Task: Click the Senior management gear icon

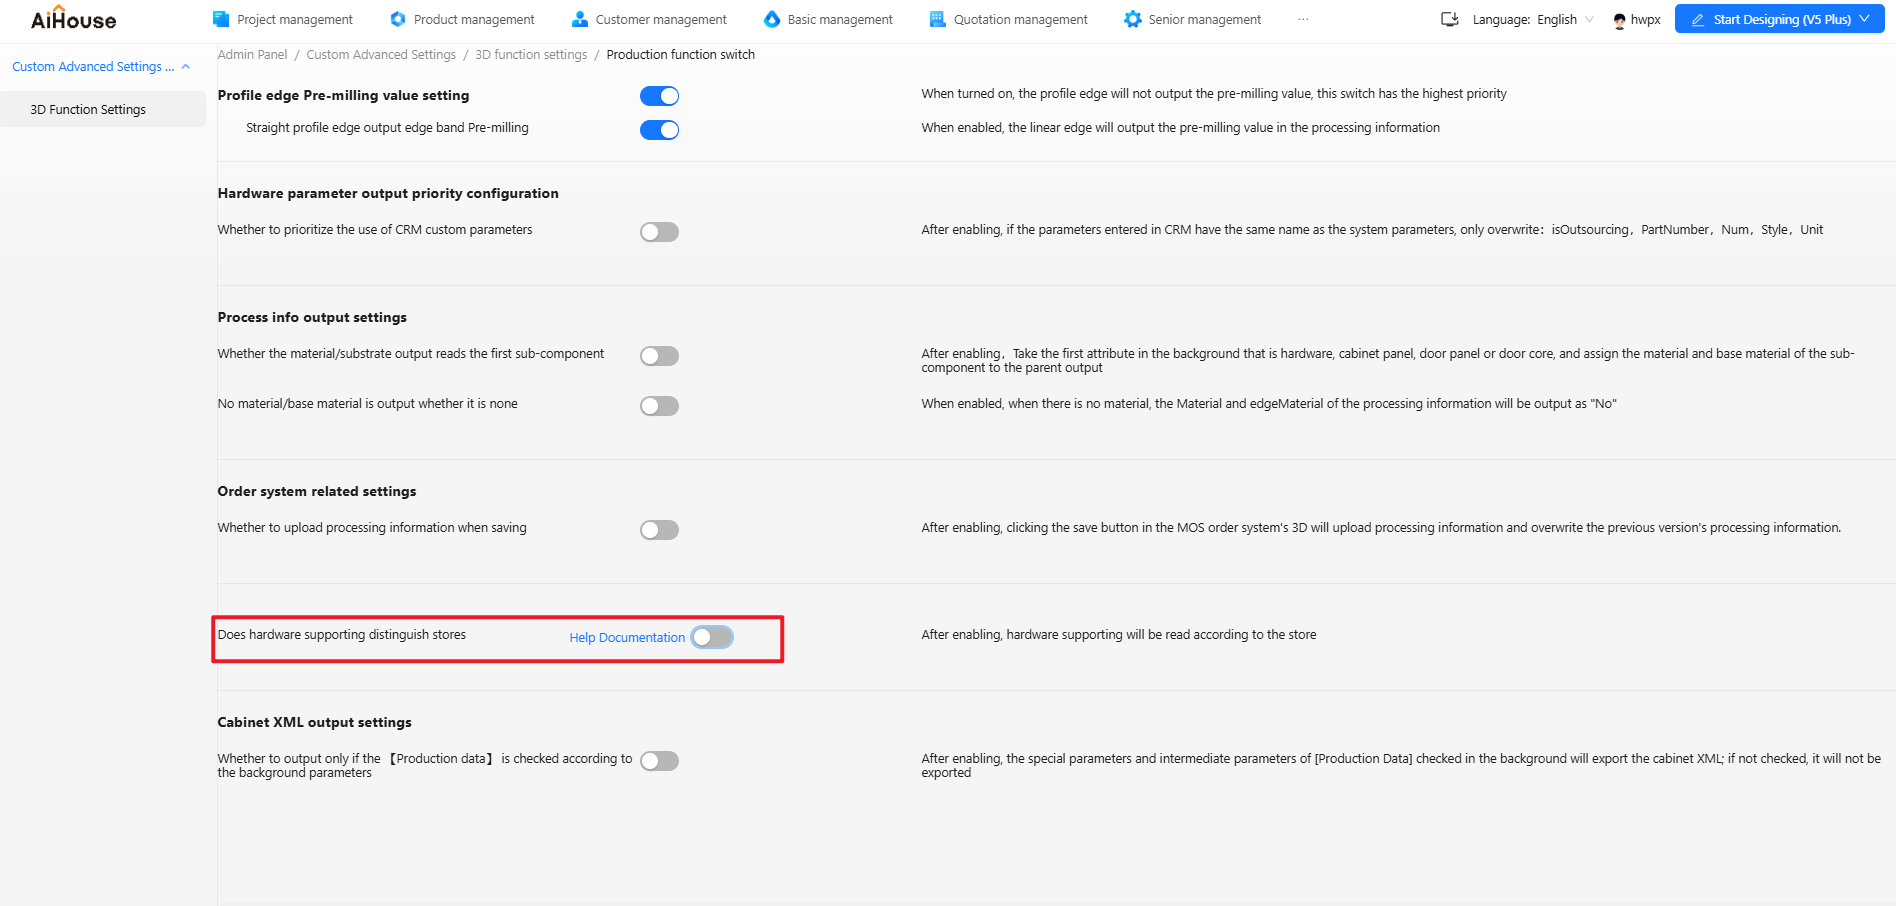Action: coord(1132,19)
